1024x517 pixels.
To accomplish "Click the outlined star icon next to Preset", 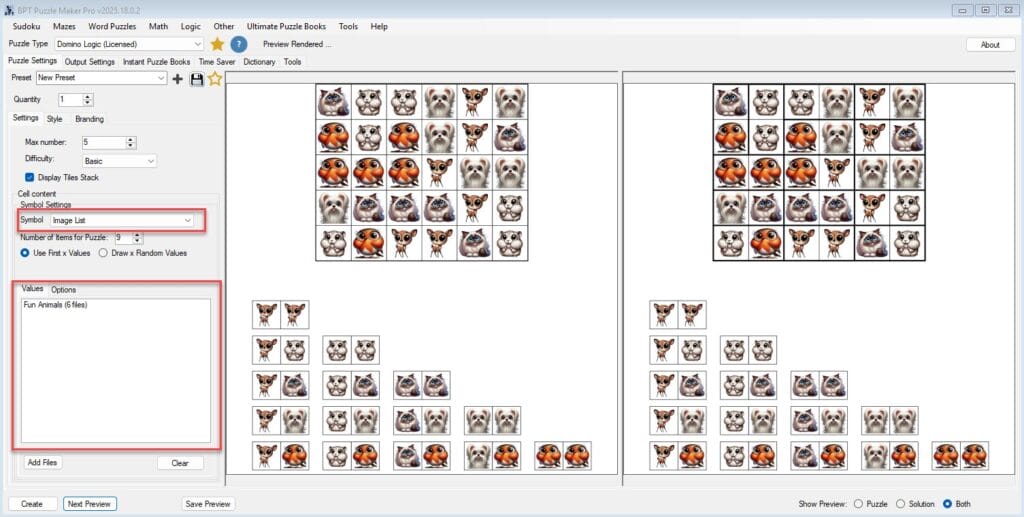I will click(x=214, y=78).
